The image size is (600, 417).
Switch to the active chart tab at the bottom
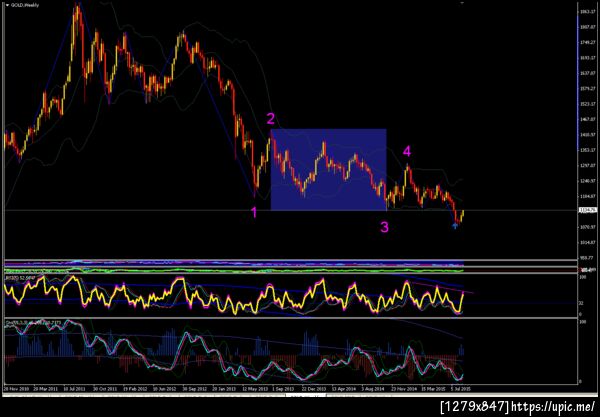pos(306,395)
